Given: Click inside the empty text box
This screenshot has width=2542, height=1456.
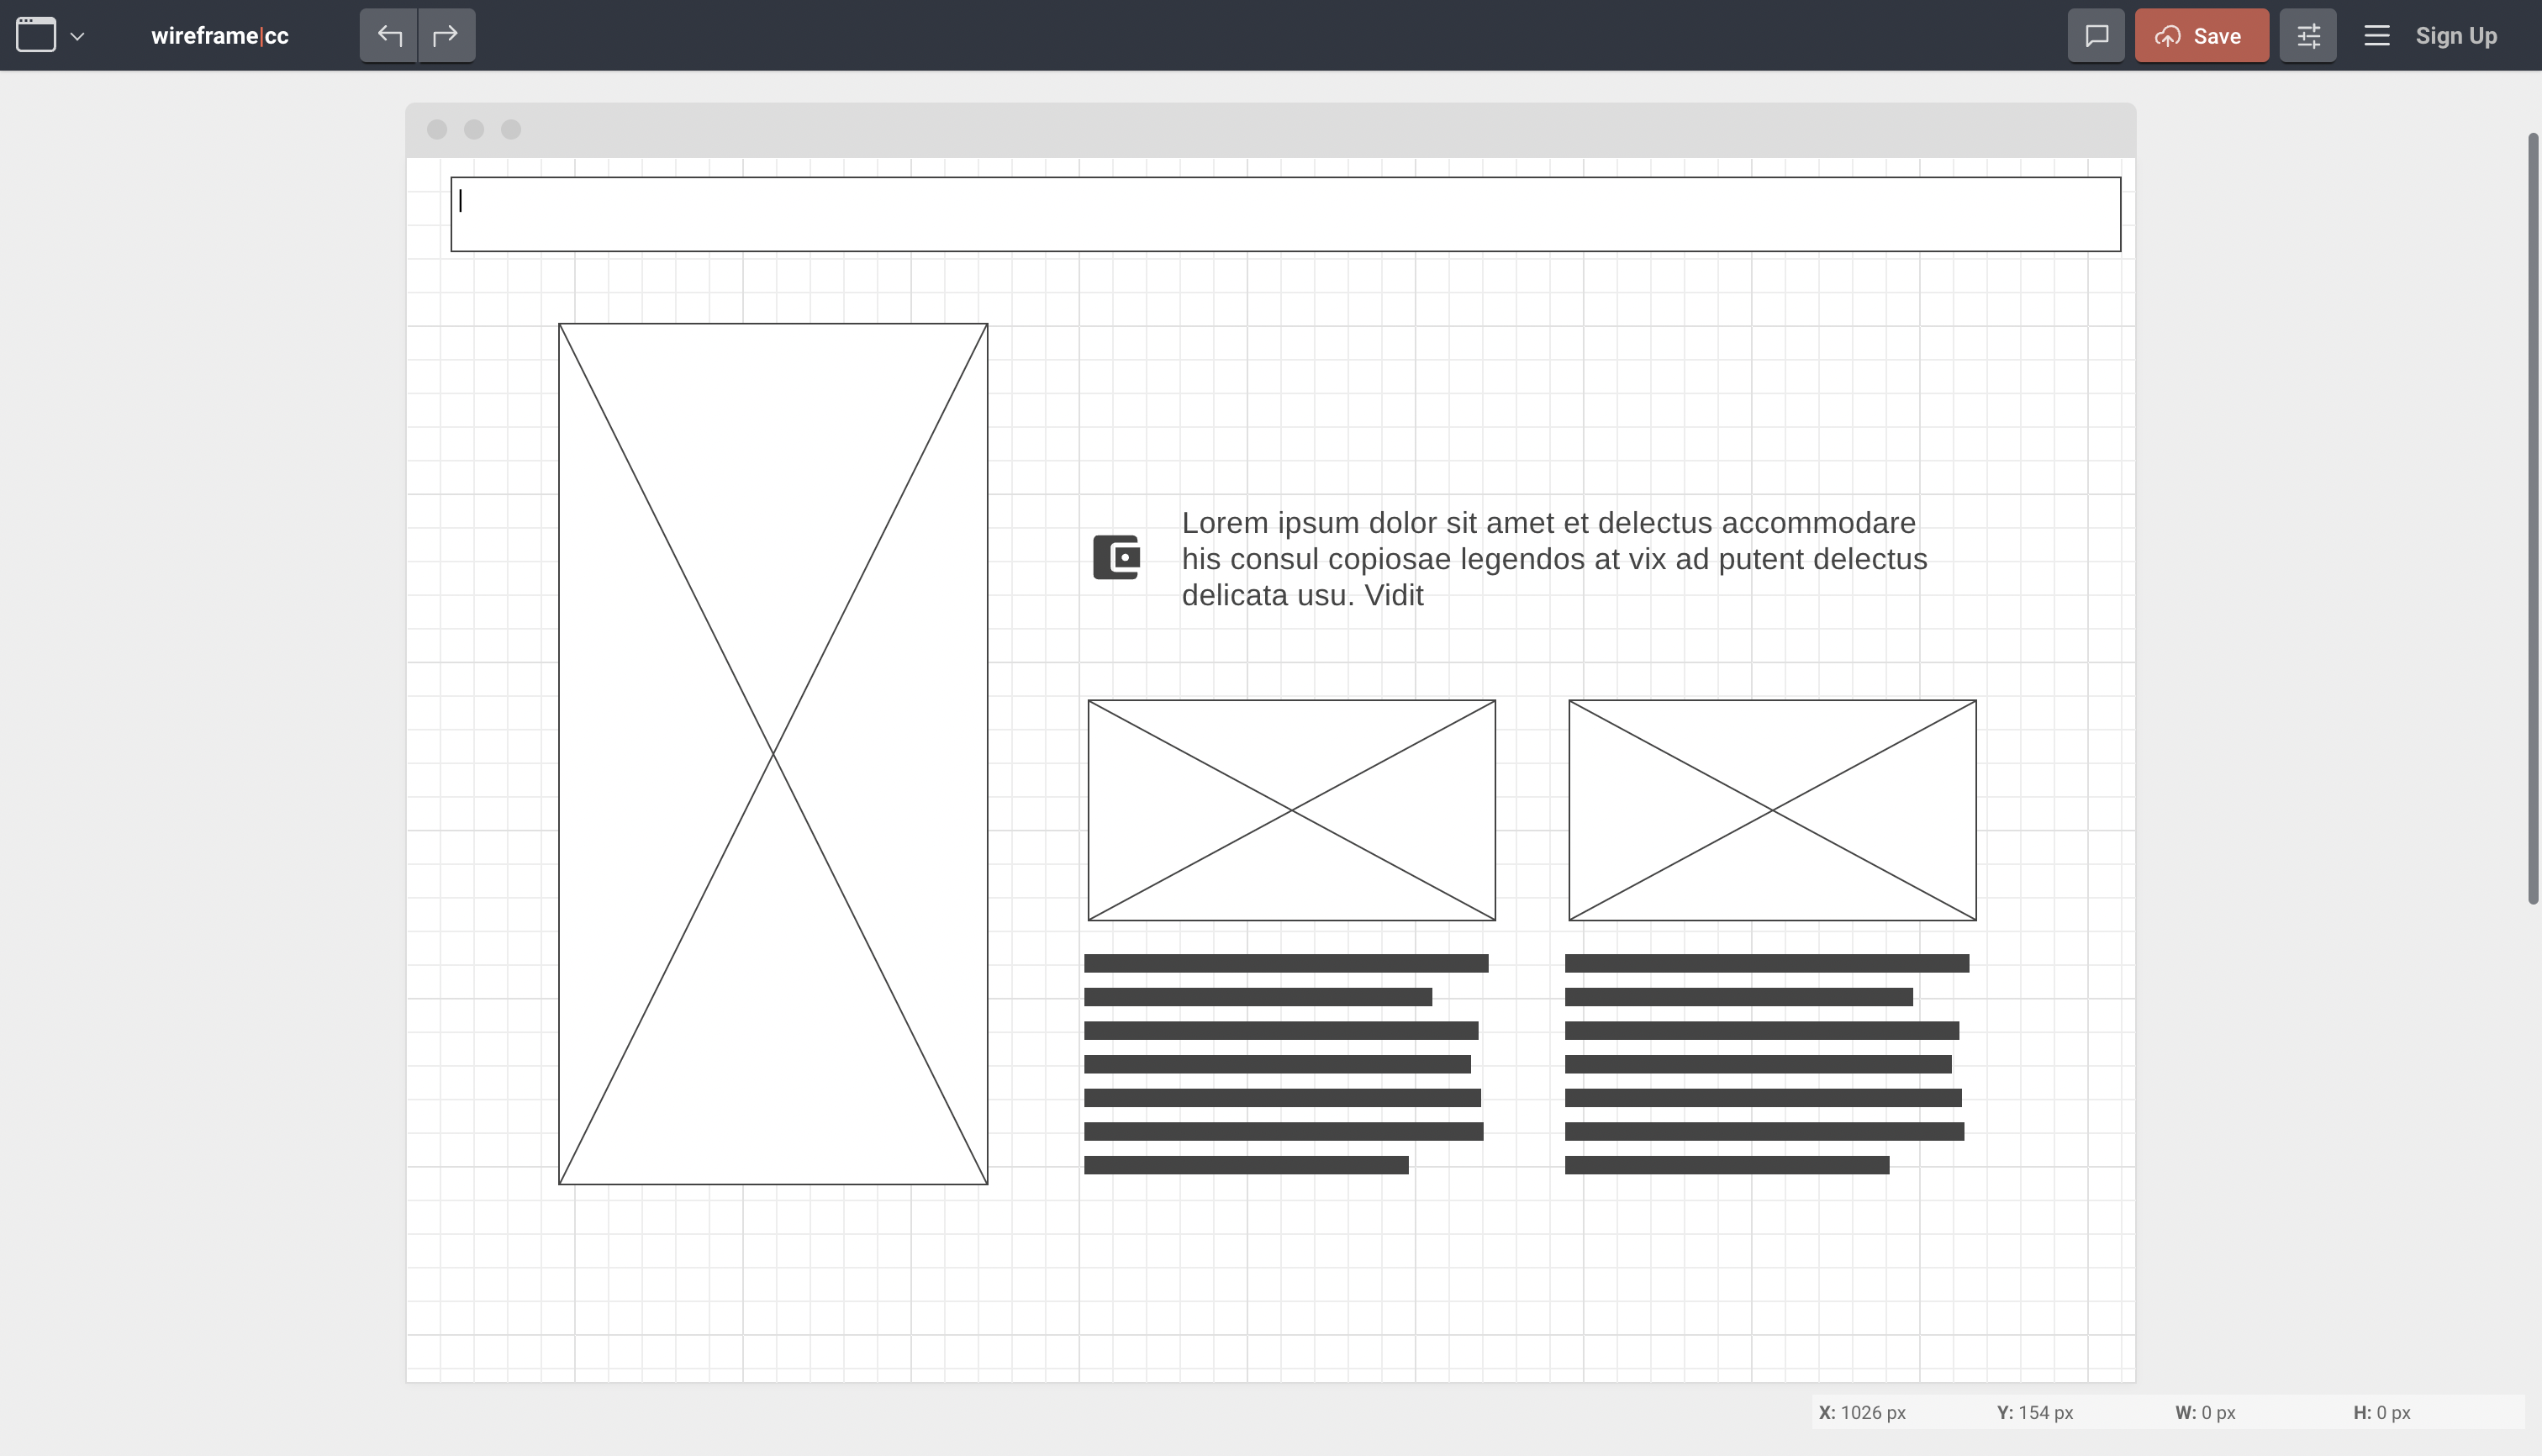Looking at the screenshot, I should [1285, 214].
